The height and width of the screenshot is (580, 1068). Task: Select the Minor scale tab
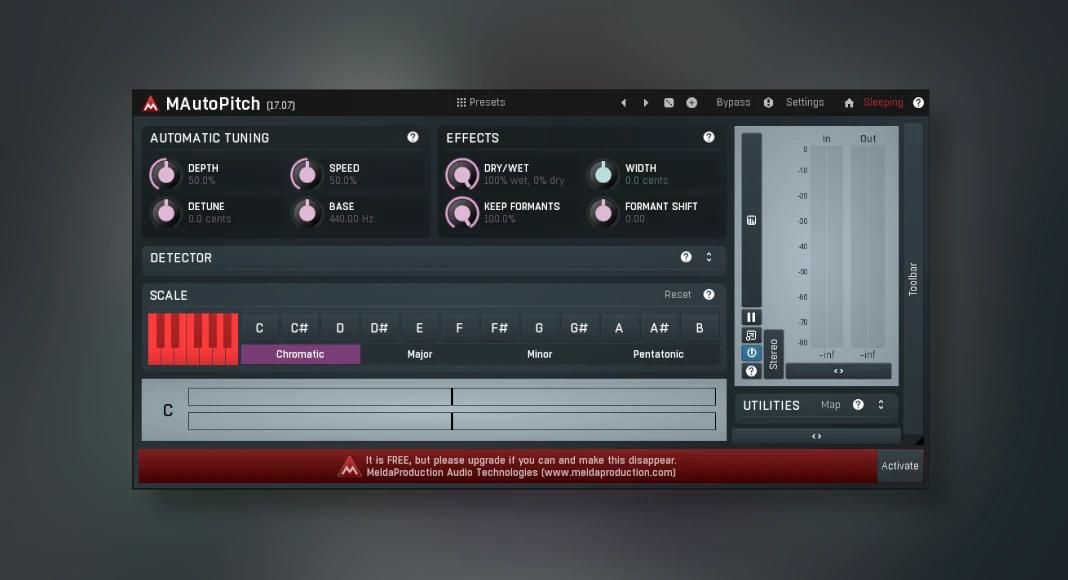(x=539, y=354)
